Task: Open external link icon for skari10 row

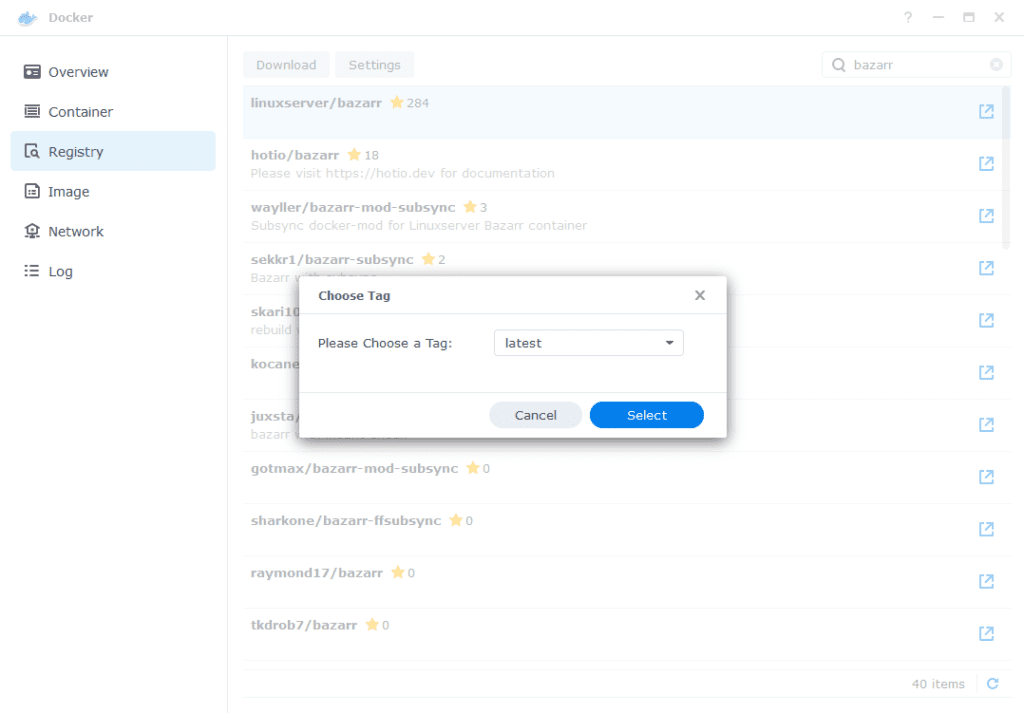Action: coord(986,321)
